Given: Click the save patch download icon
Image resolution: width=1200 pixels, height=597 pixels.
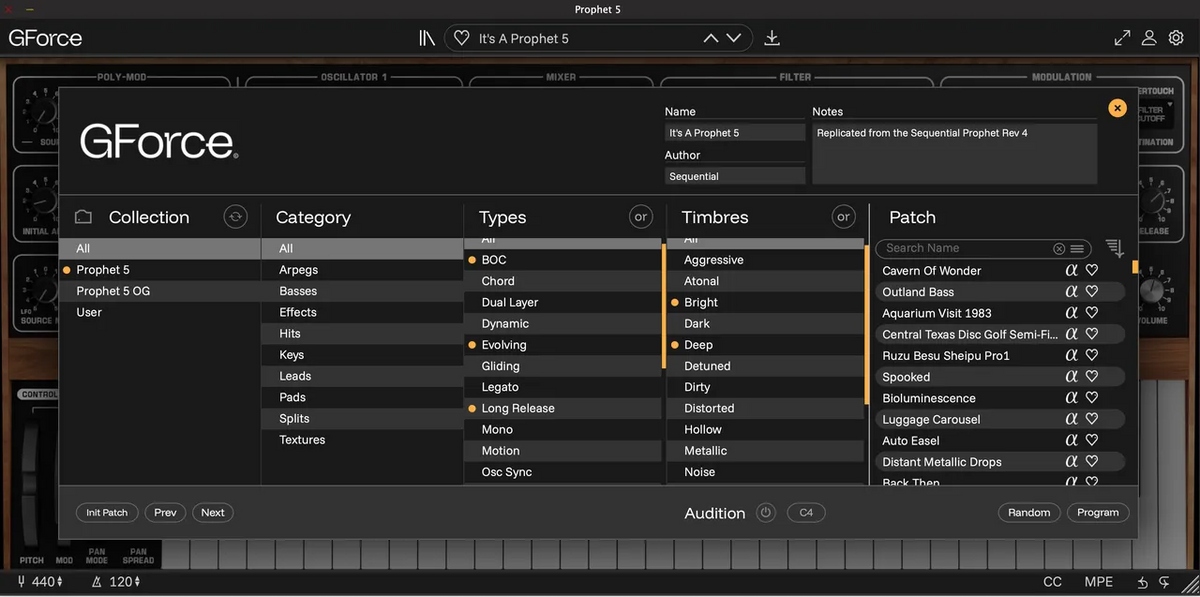Looking at the screenshot, I should click(x=772, y=38).
